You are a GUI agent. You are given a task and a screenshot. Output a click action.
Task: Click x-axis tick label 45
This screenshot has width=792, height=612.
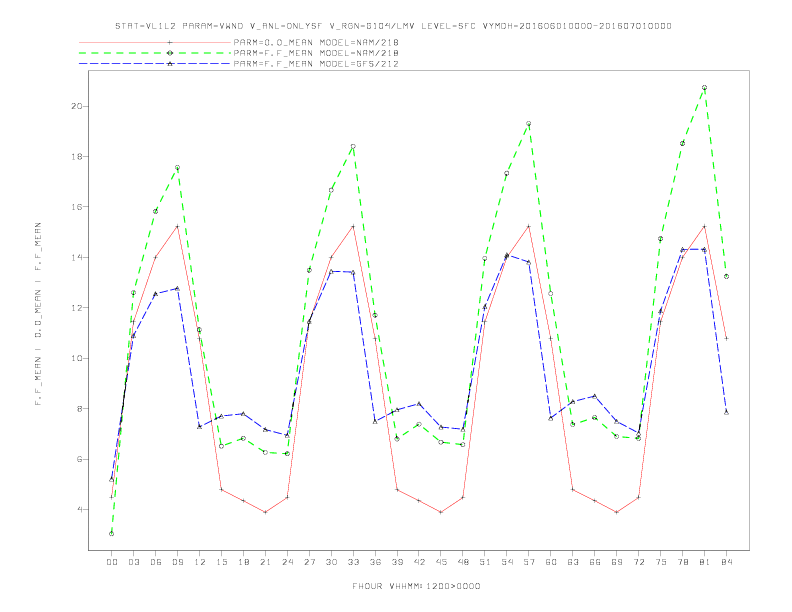point(441,562)
